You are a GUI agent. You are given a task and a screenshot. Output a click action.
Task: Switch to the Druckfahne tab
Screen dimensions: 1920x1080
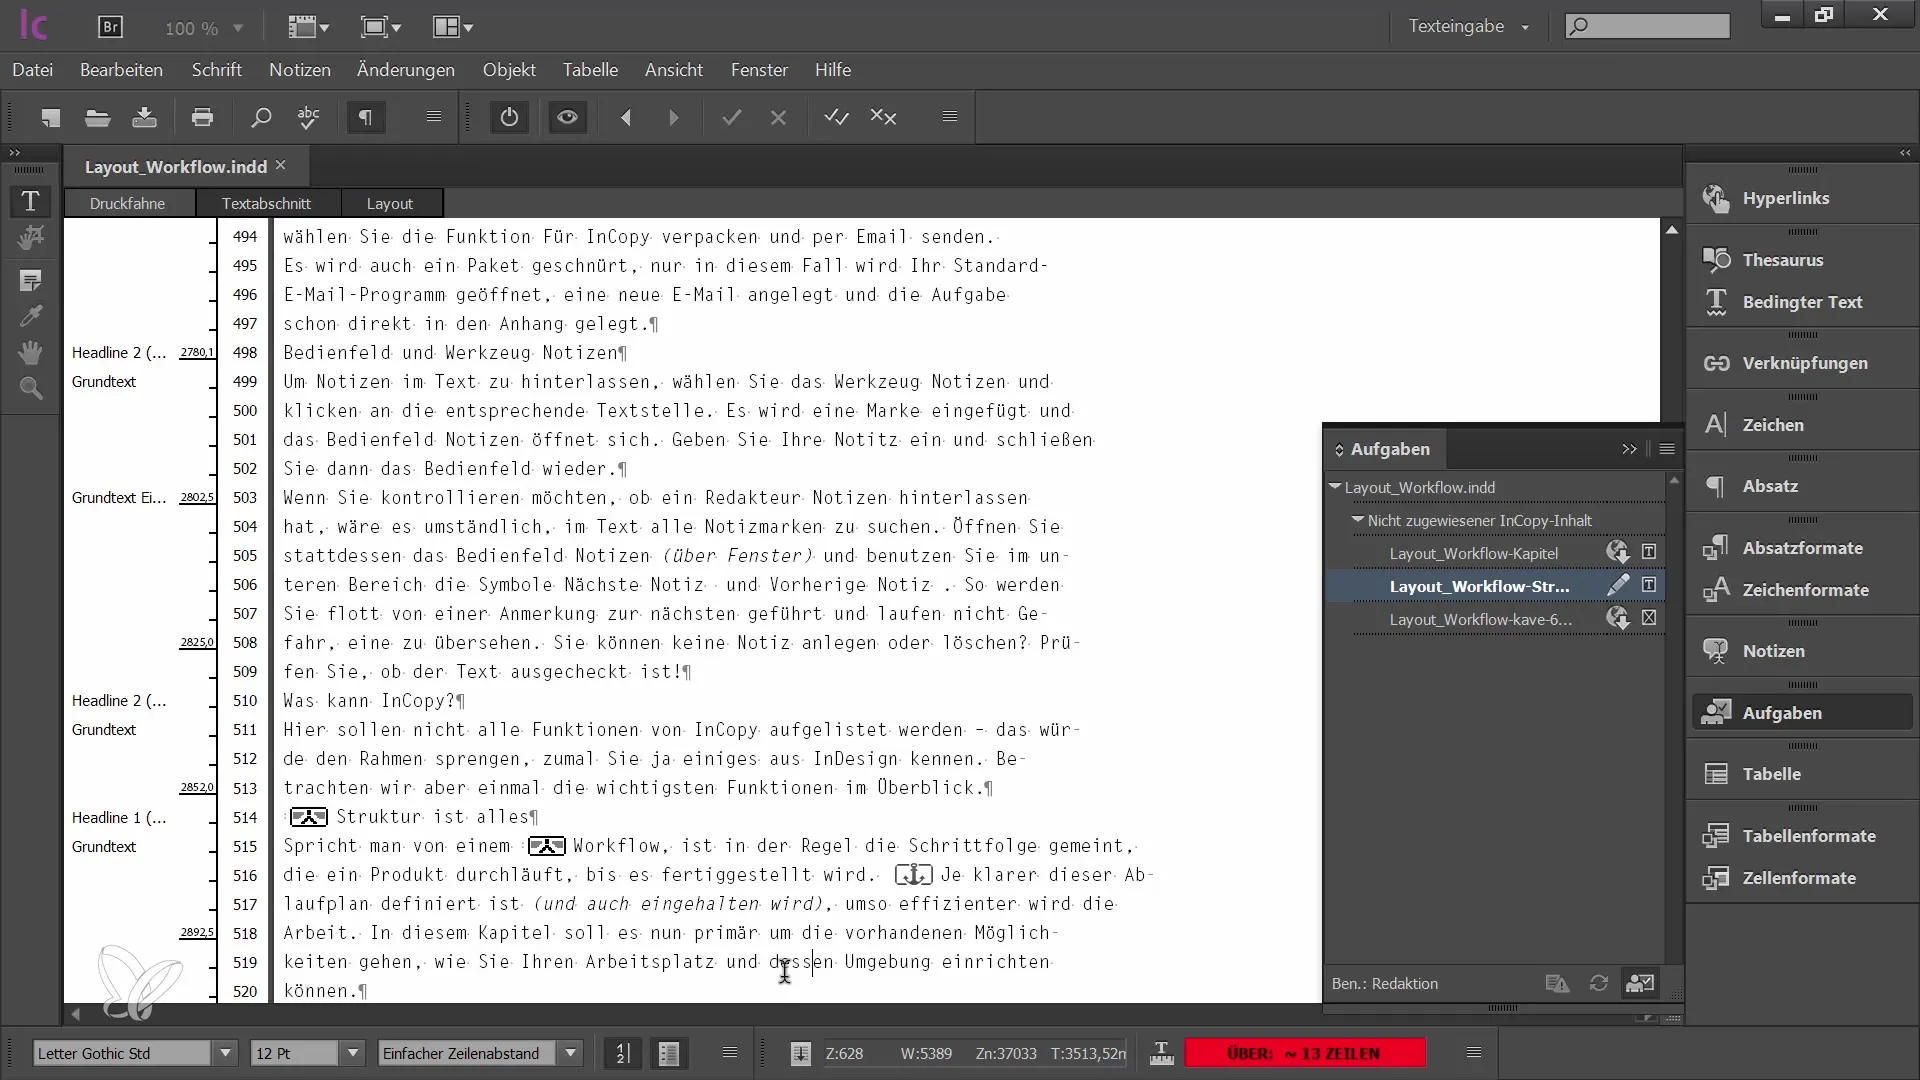[127, 203]
